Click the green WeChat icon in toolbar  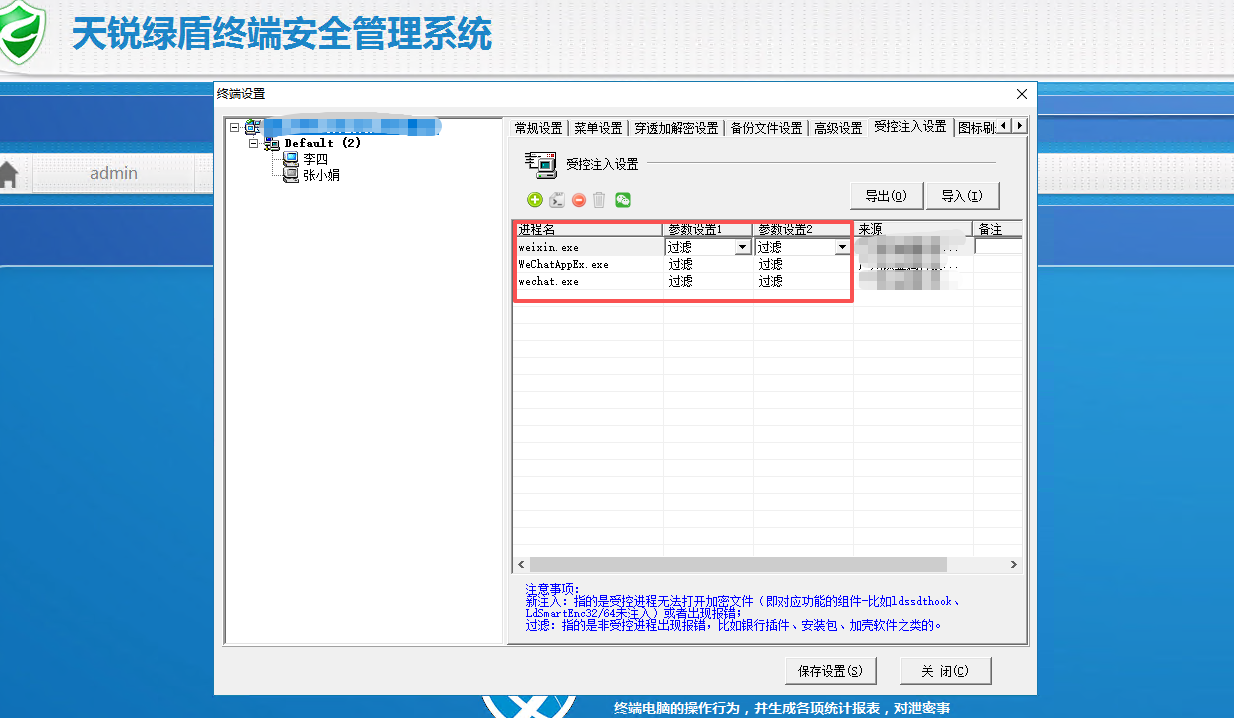[623, 200]
